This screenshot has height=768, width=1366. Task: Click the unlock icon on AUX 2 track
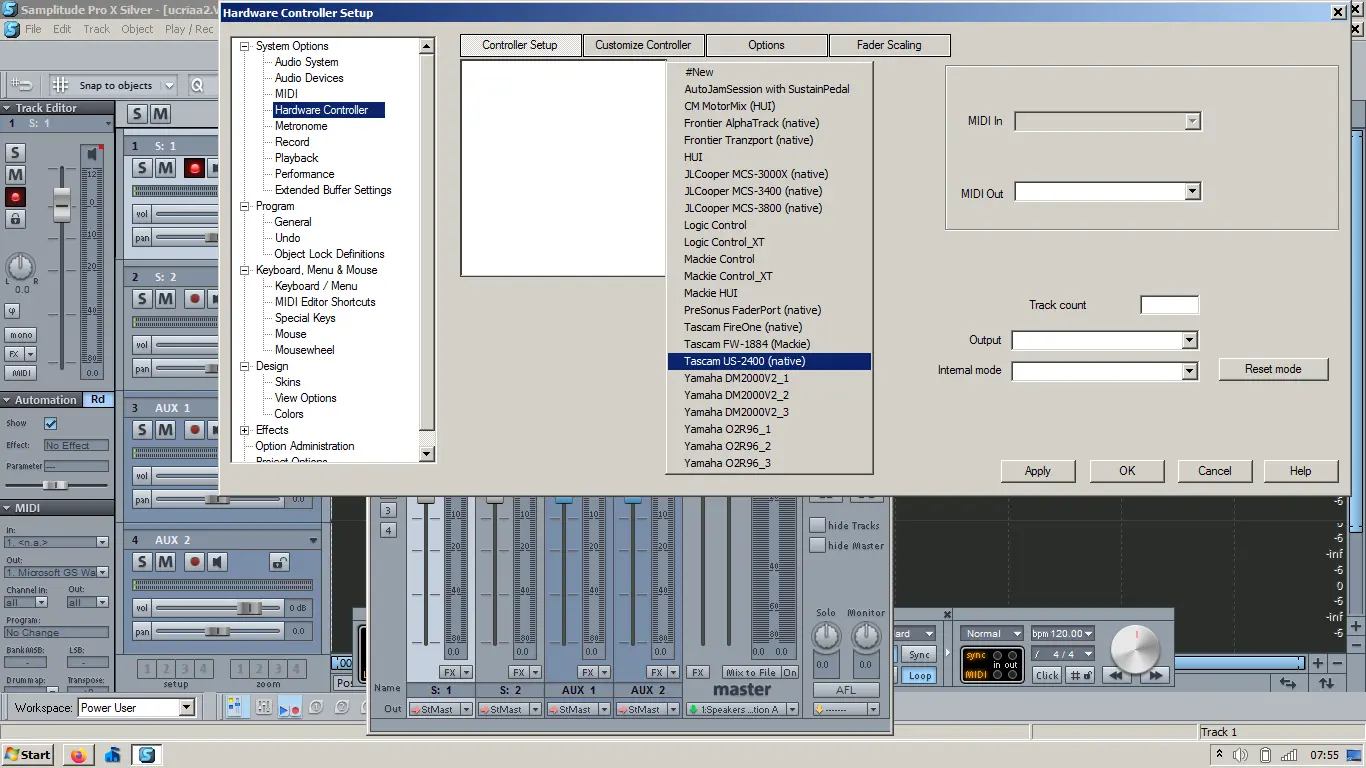(x=279, y=563)
